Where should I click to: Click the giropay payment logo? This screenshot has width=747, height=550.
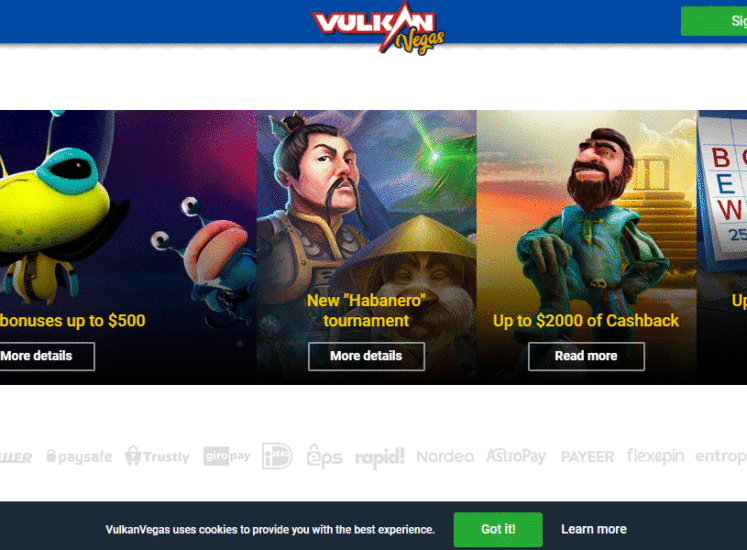coord(227,456)
